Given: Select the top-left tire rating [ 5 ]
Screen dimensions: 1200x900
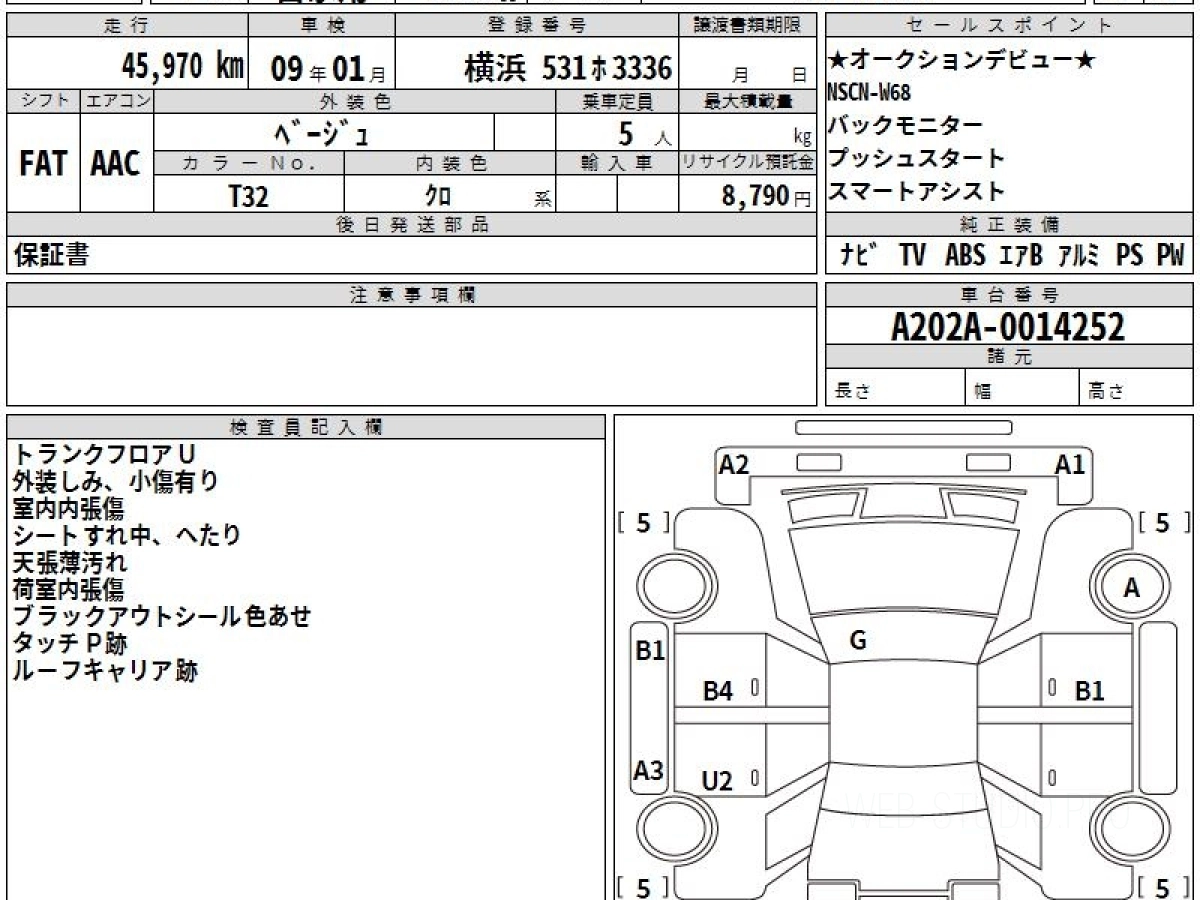Looking at the screenshot, I should pyautogui.click(x=643, y=522).
